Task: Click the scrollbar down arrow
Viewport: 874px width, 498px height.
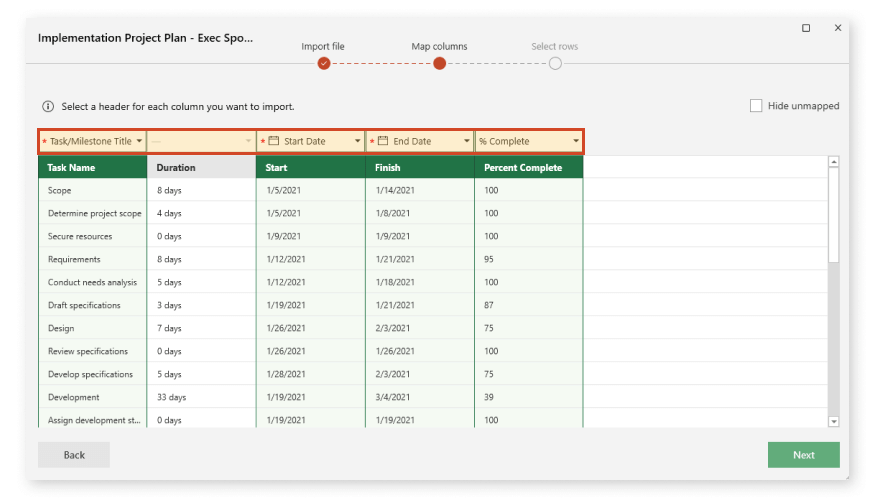Action: click(834, 422)
